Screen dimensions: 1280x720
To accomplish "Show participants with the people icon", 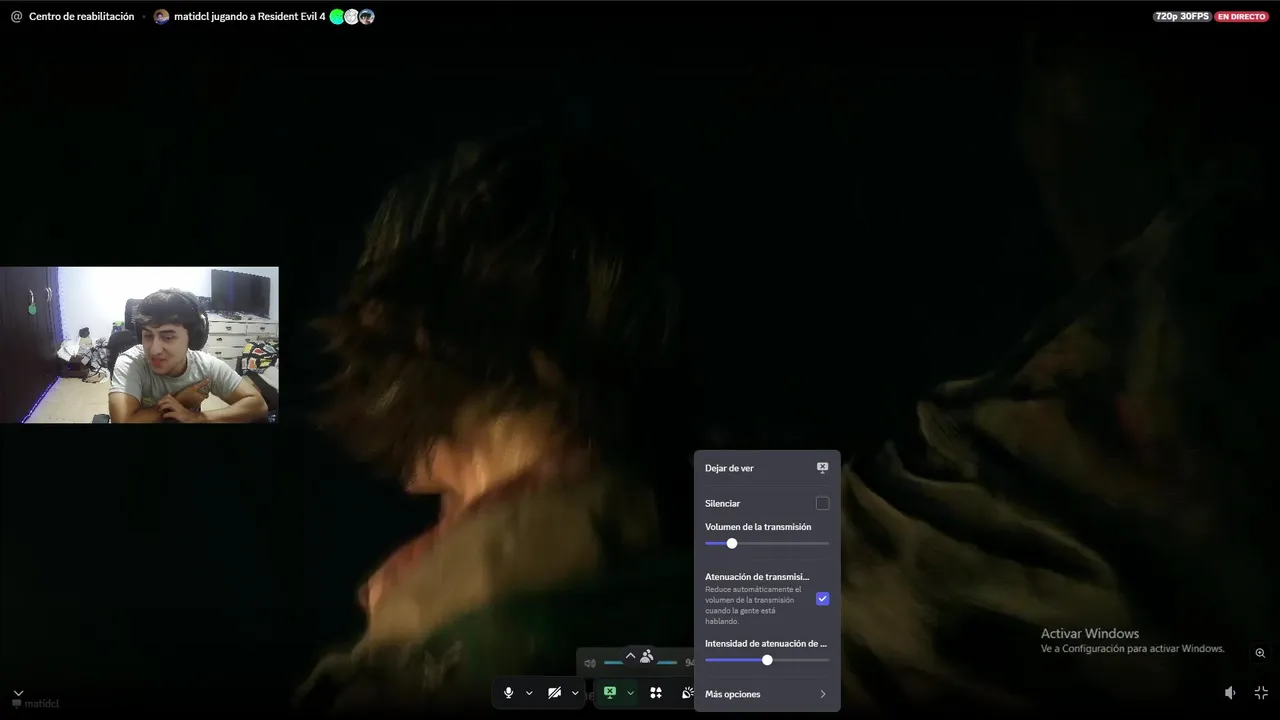I will point(647,656).
